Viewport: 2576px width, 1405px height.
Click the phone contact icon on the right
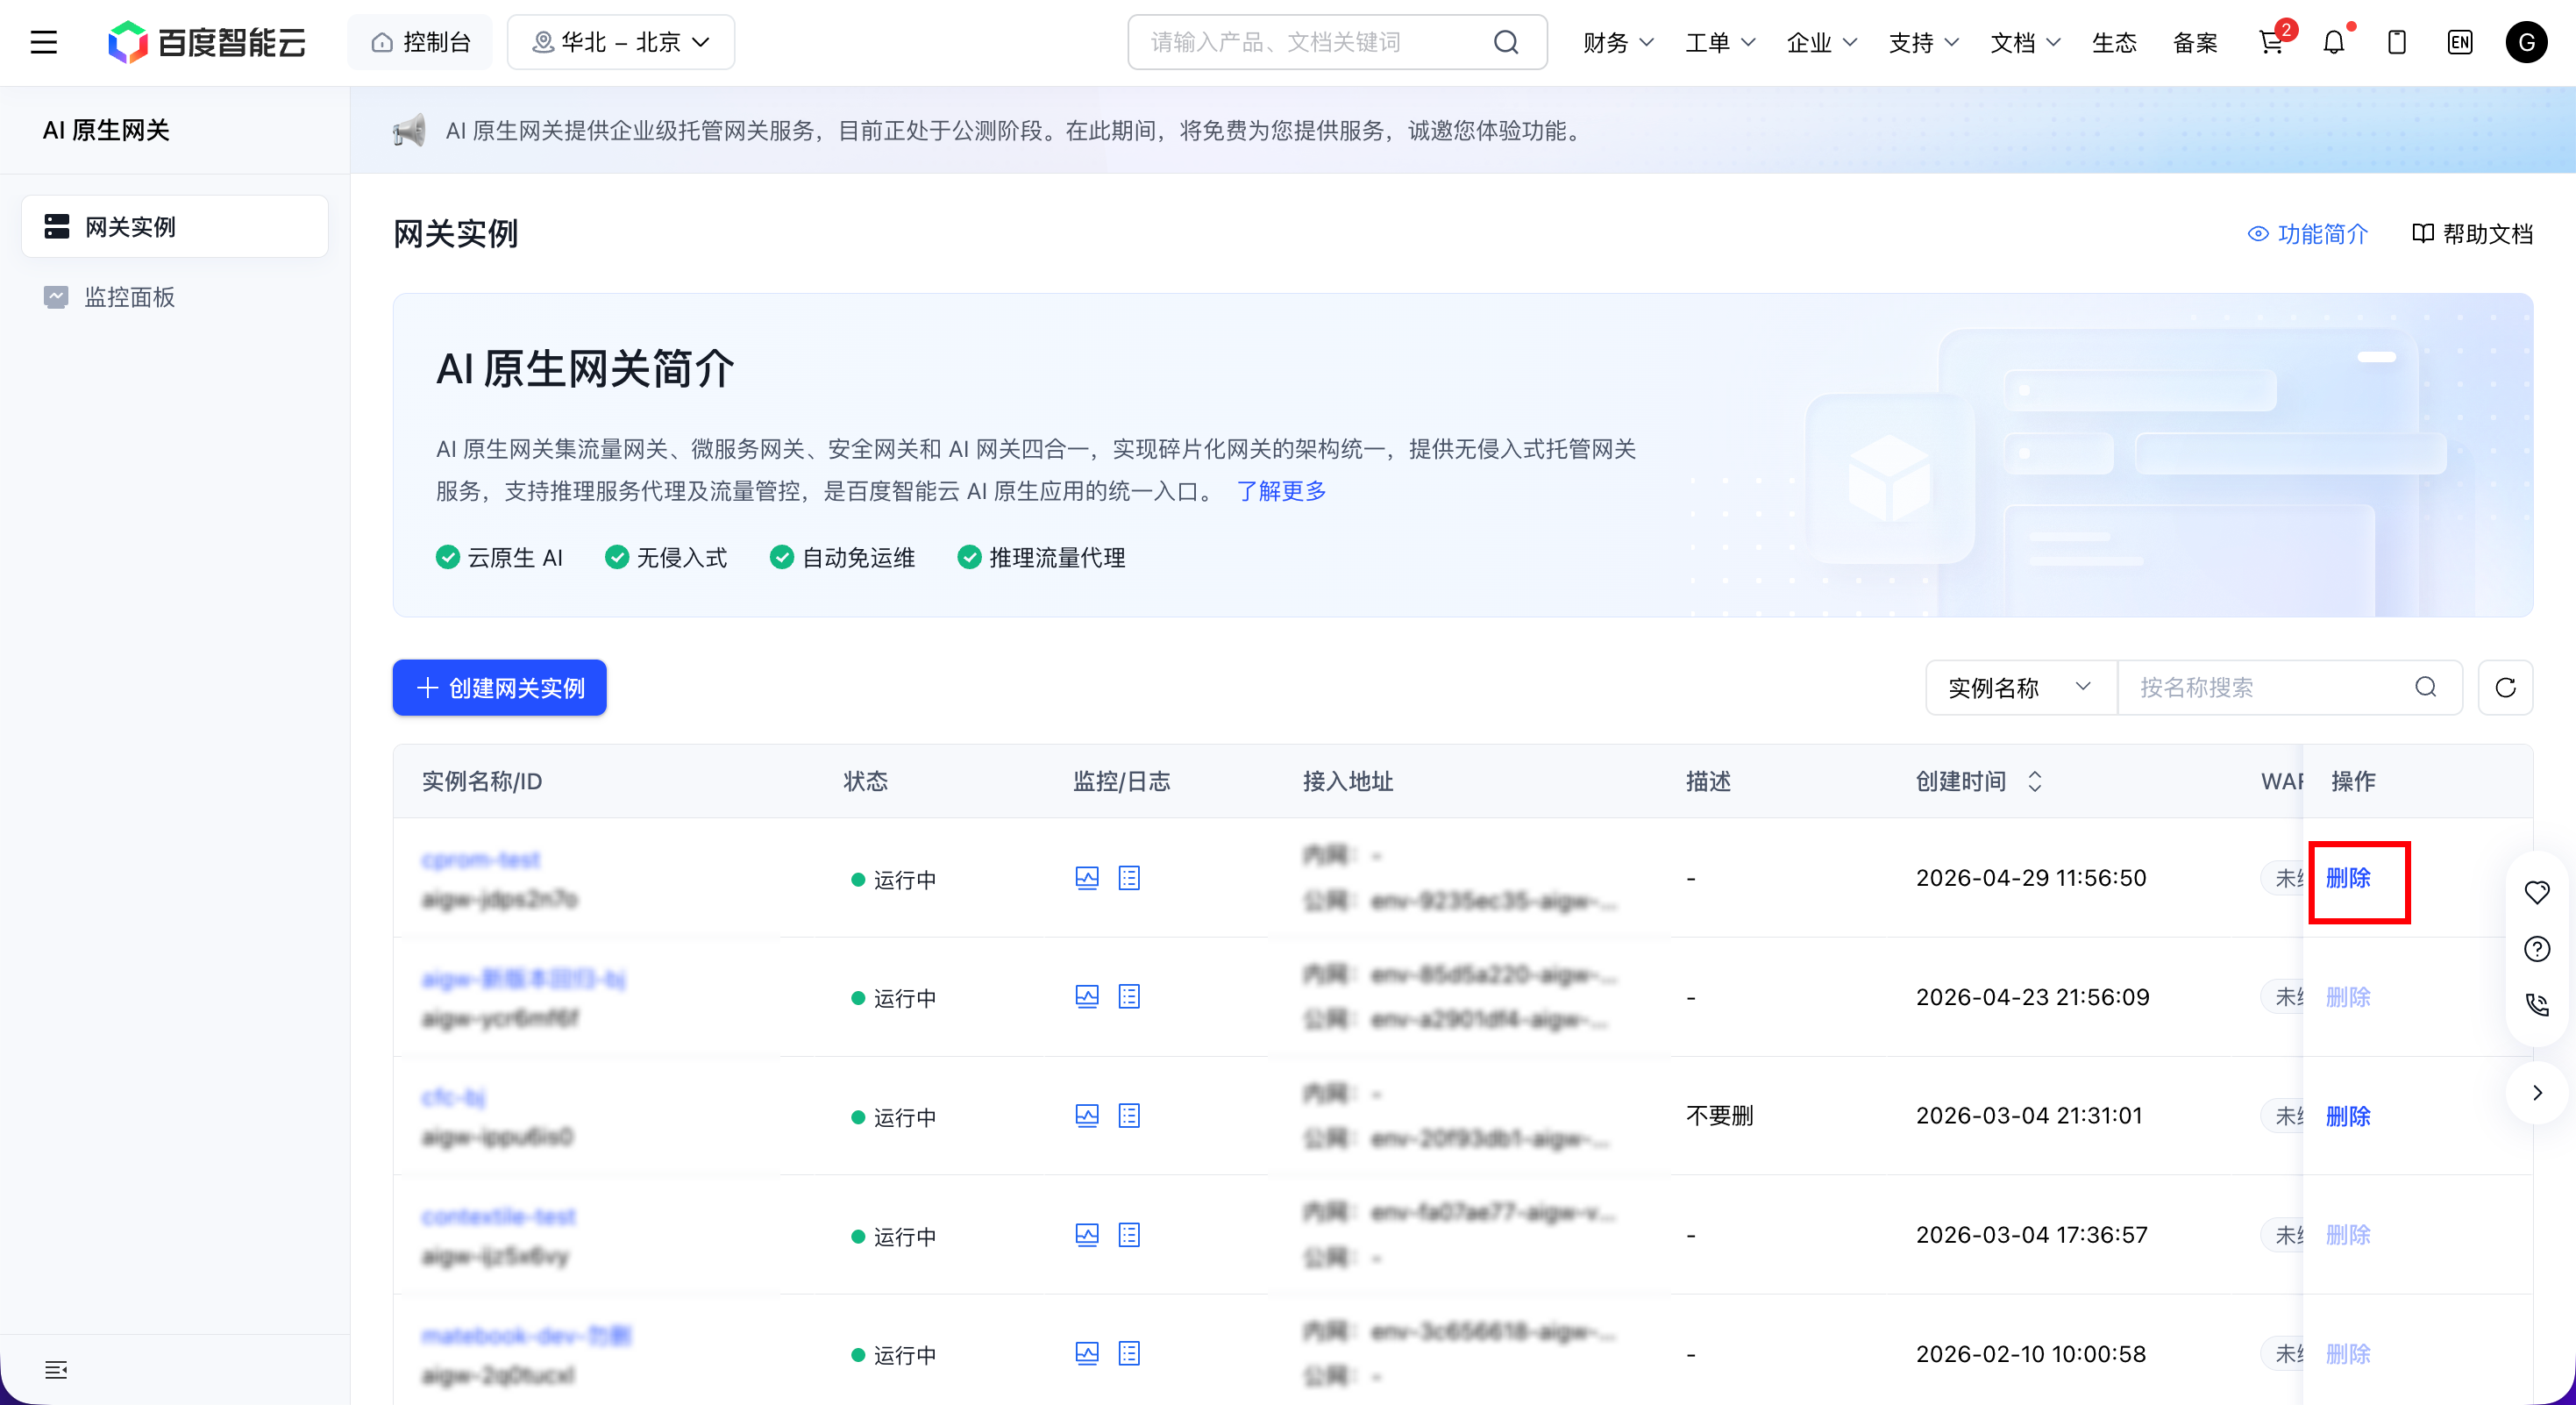pos(2537,1005)
